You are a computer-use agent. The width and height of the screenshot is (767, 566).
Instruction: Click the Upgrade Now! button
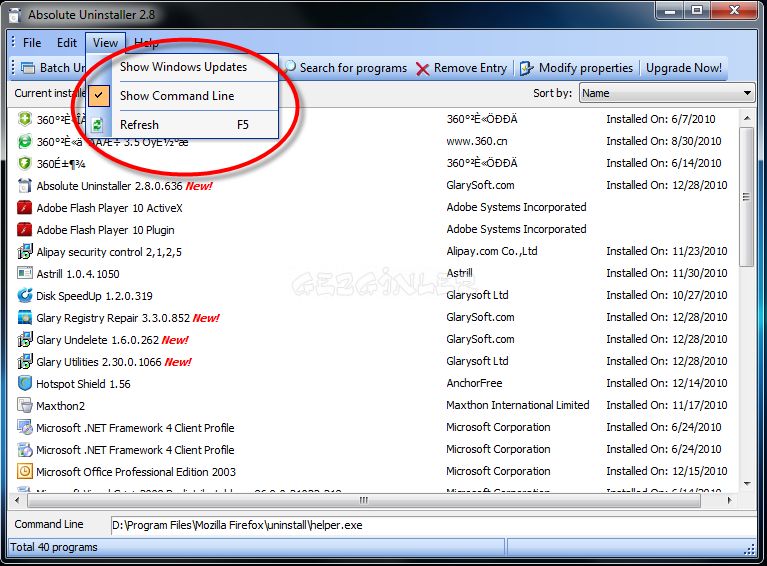684,68
